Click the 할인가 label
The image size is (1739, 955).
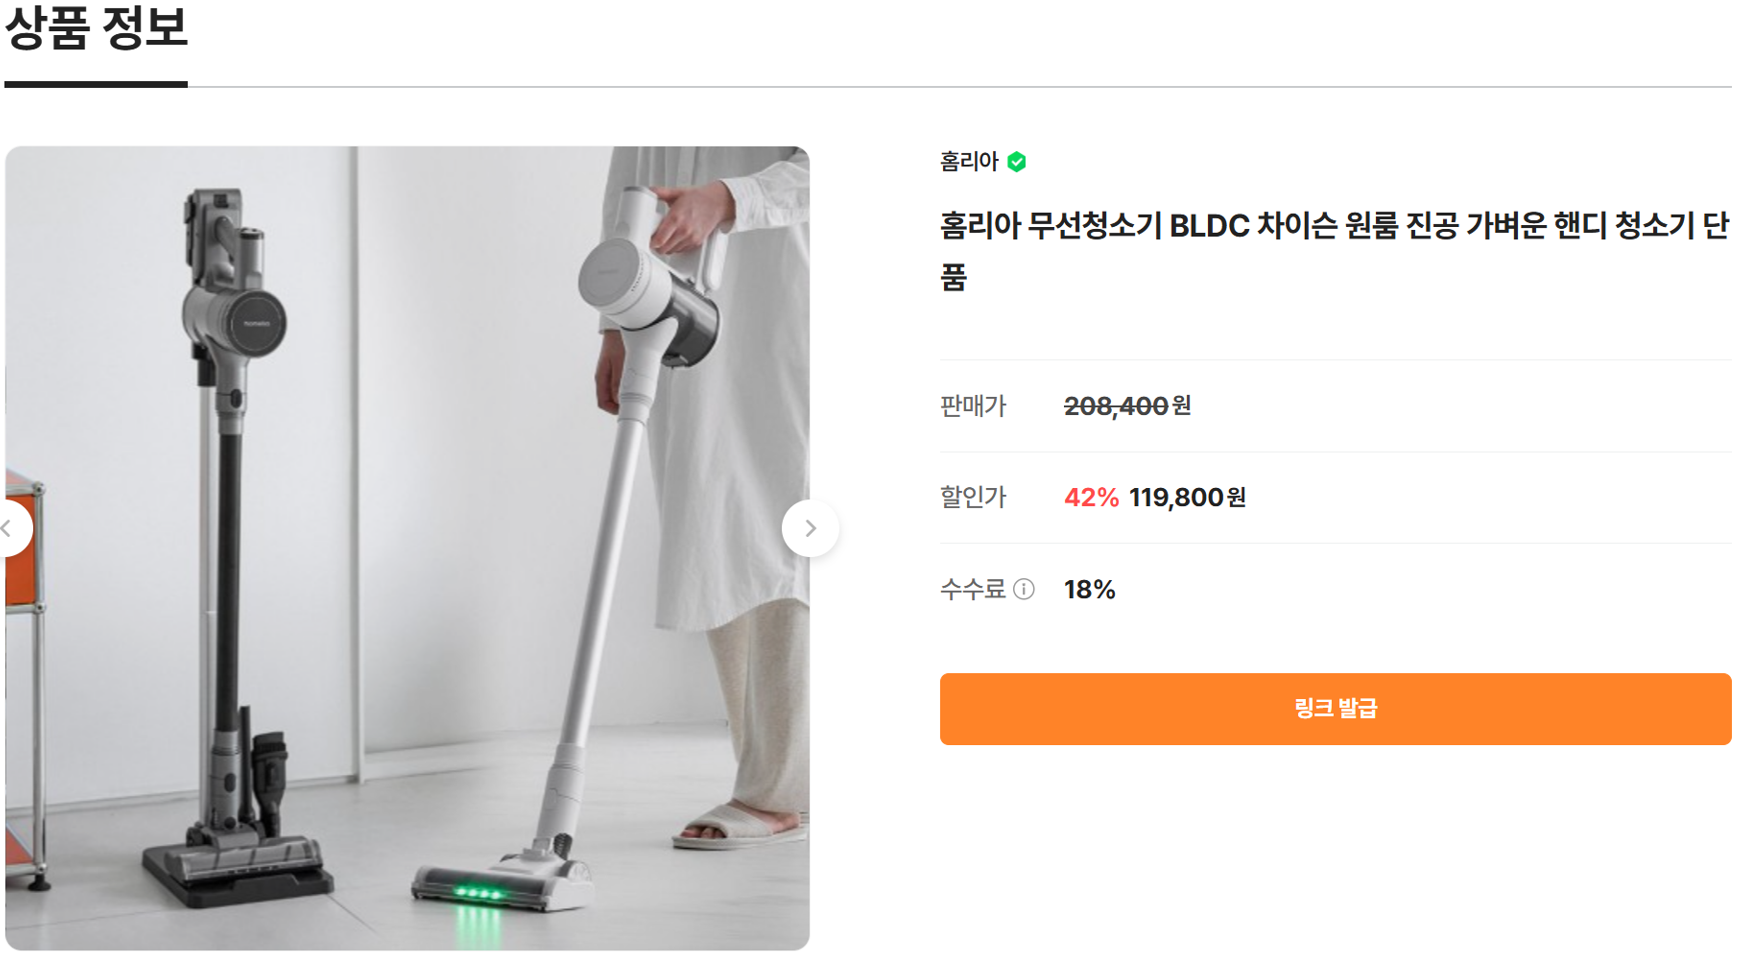click(x=972, y=498)
